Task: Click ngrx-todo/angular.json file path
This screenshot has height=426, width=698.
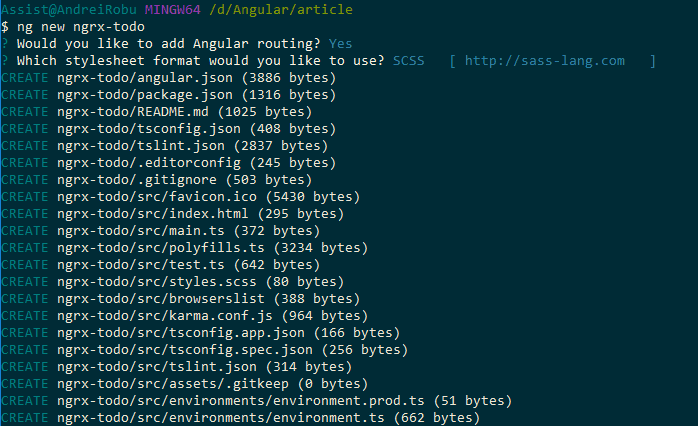Action: pos(145,78)
